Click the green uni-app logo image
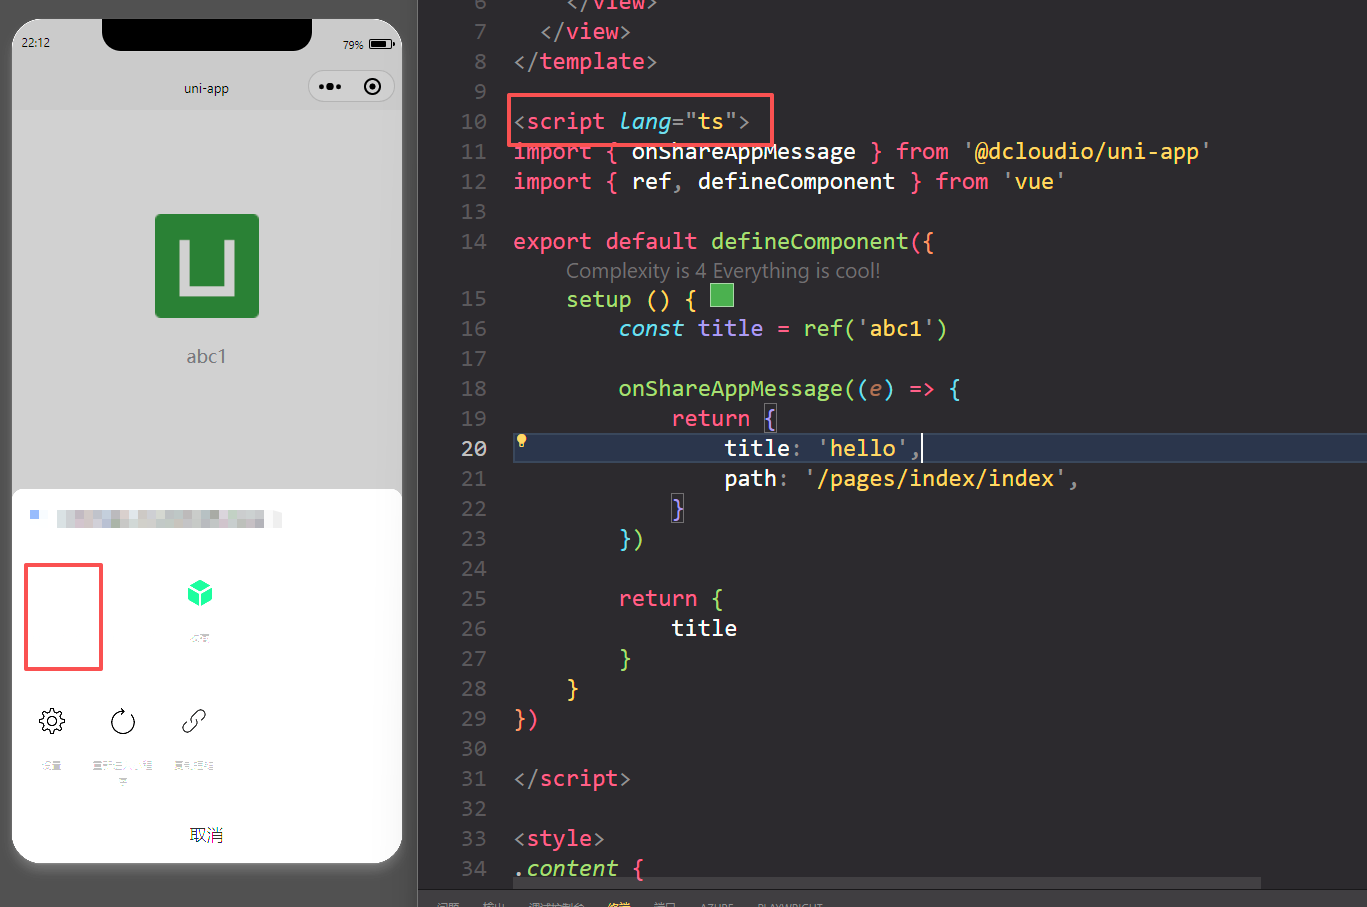Image resolution: width=1367 pixels, height=907 pixels. click(207, 266)
